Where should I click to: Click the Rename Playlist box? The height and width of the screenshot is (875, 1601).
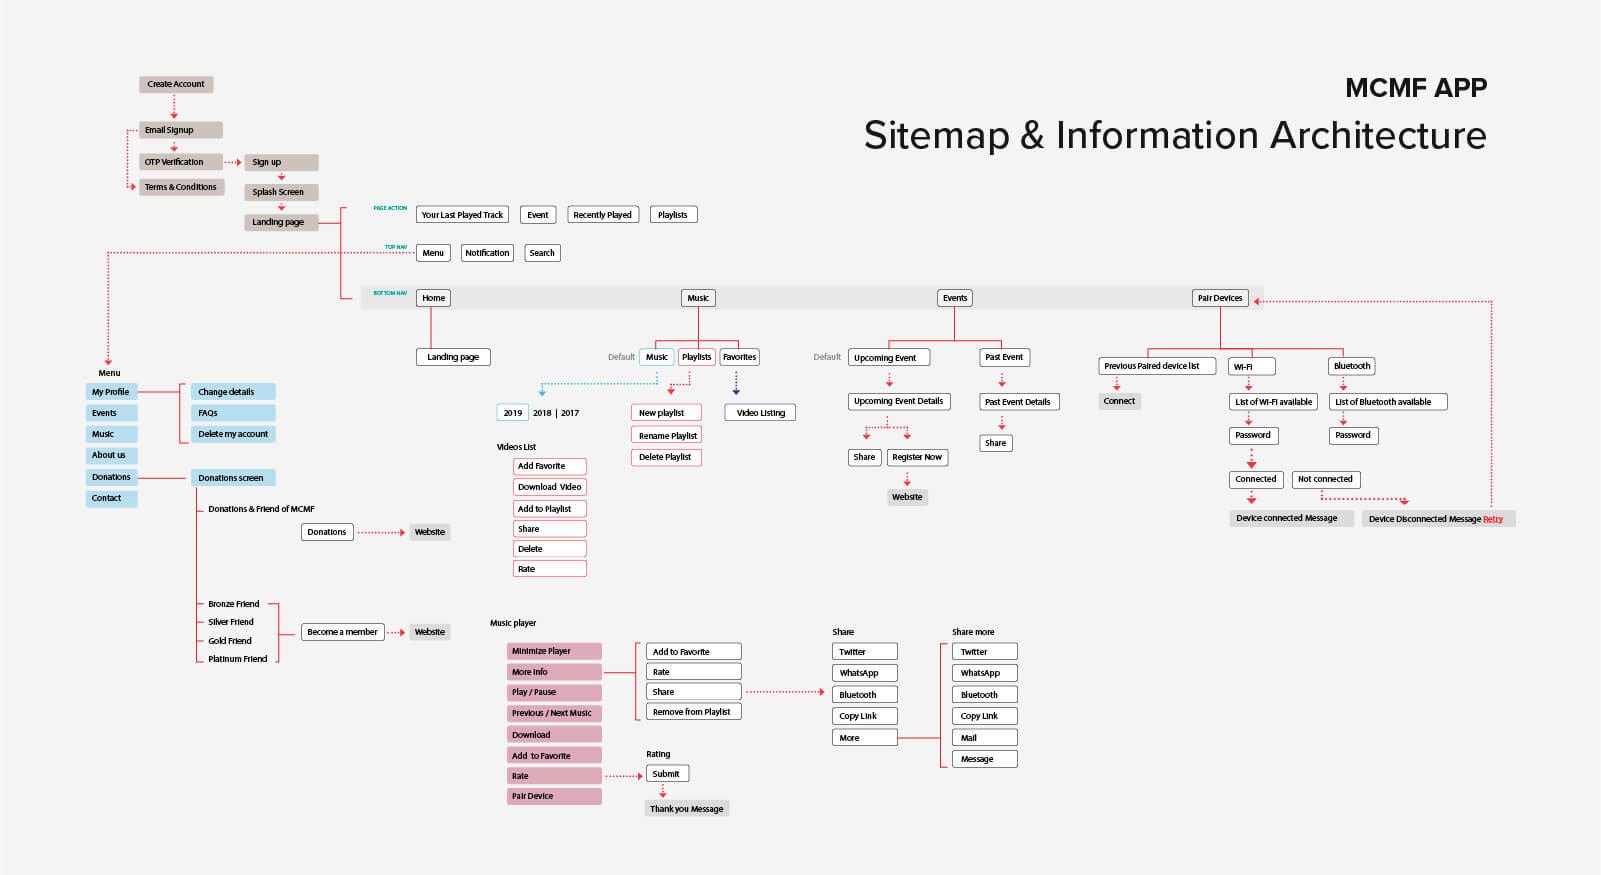[666, 435]
